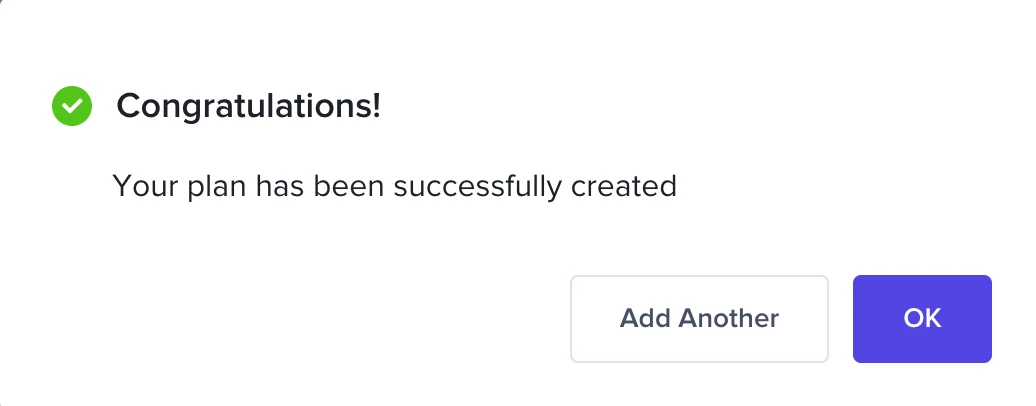This screenshot has height=406, width=1036.
Task: Click the green success checkmark icon
Action: click(72, 106)
